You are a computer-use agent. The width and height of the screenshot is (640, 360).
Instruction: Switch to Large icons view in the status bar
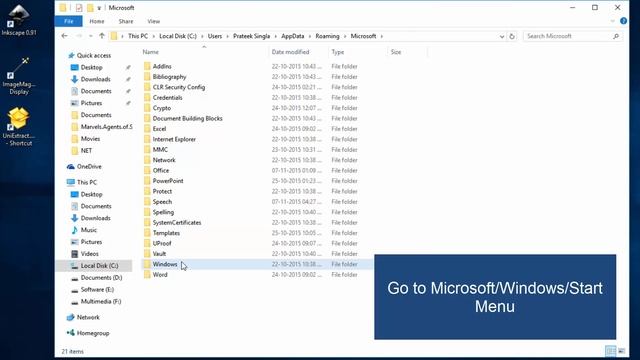(x=621, y=351)
